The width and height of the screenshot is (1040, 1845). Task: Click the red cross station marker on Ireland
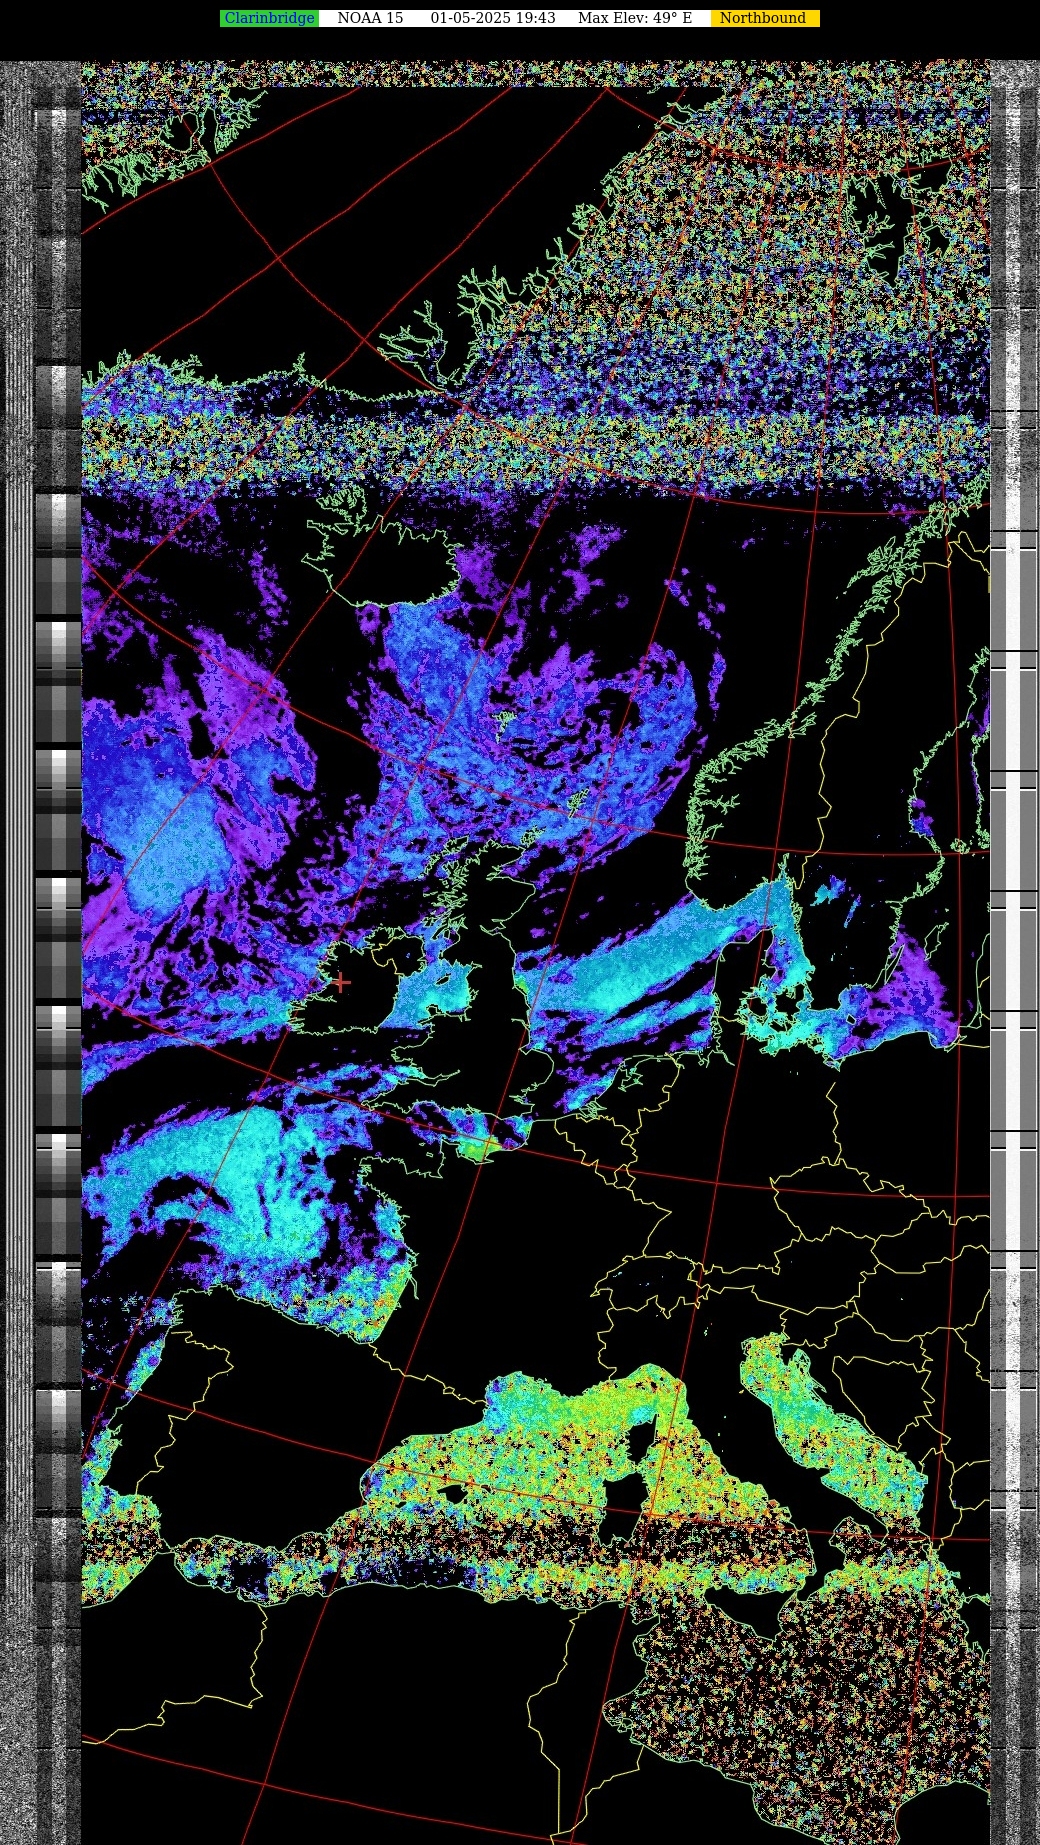click(x=341, y=982)
